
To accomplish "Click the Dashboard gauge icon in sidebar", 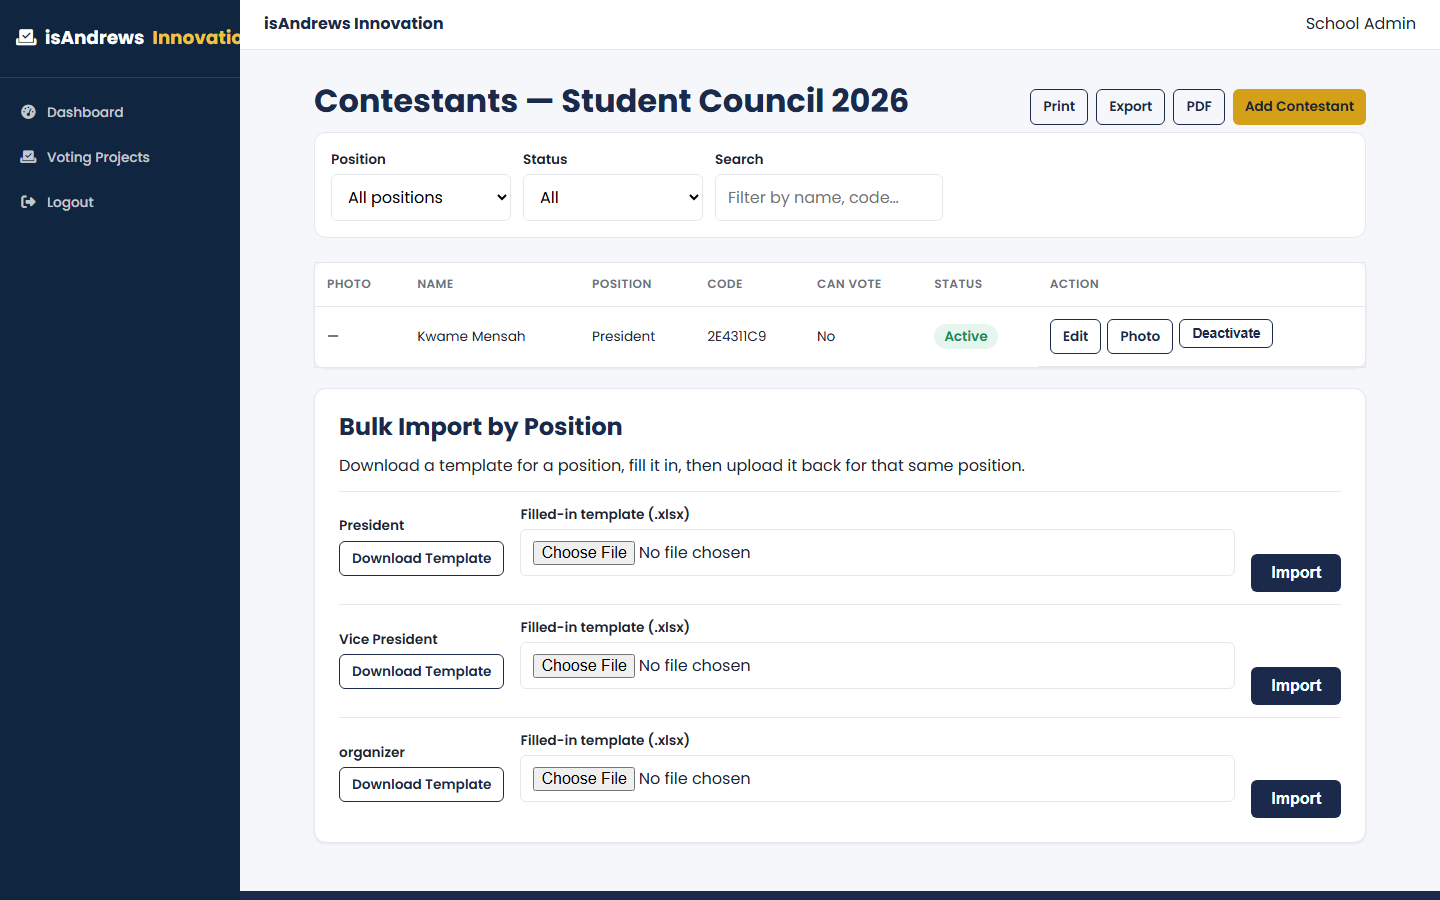I will point(28,112).
